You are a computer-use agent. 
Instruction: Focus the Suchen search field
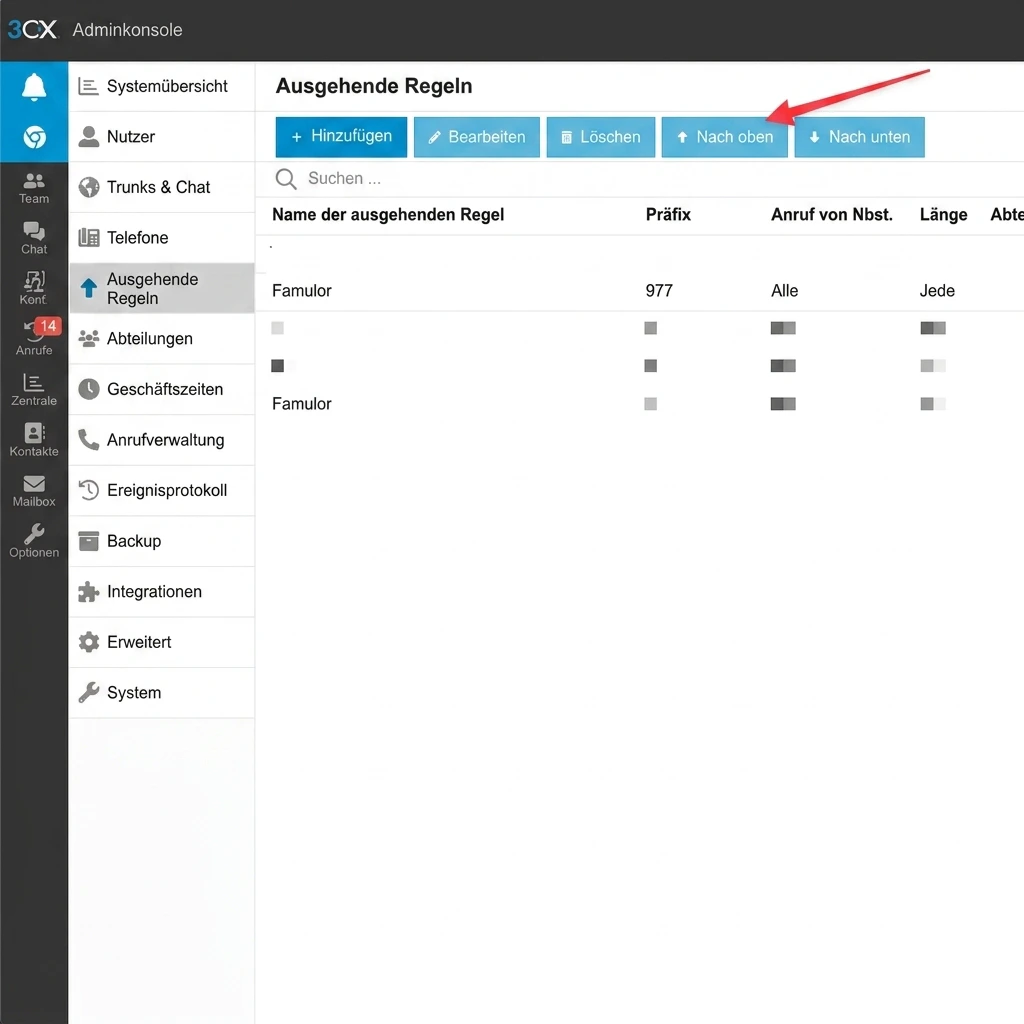[x=640, y=179]
